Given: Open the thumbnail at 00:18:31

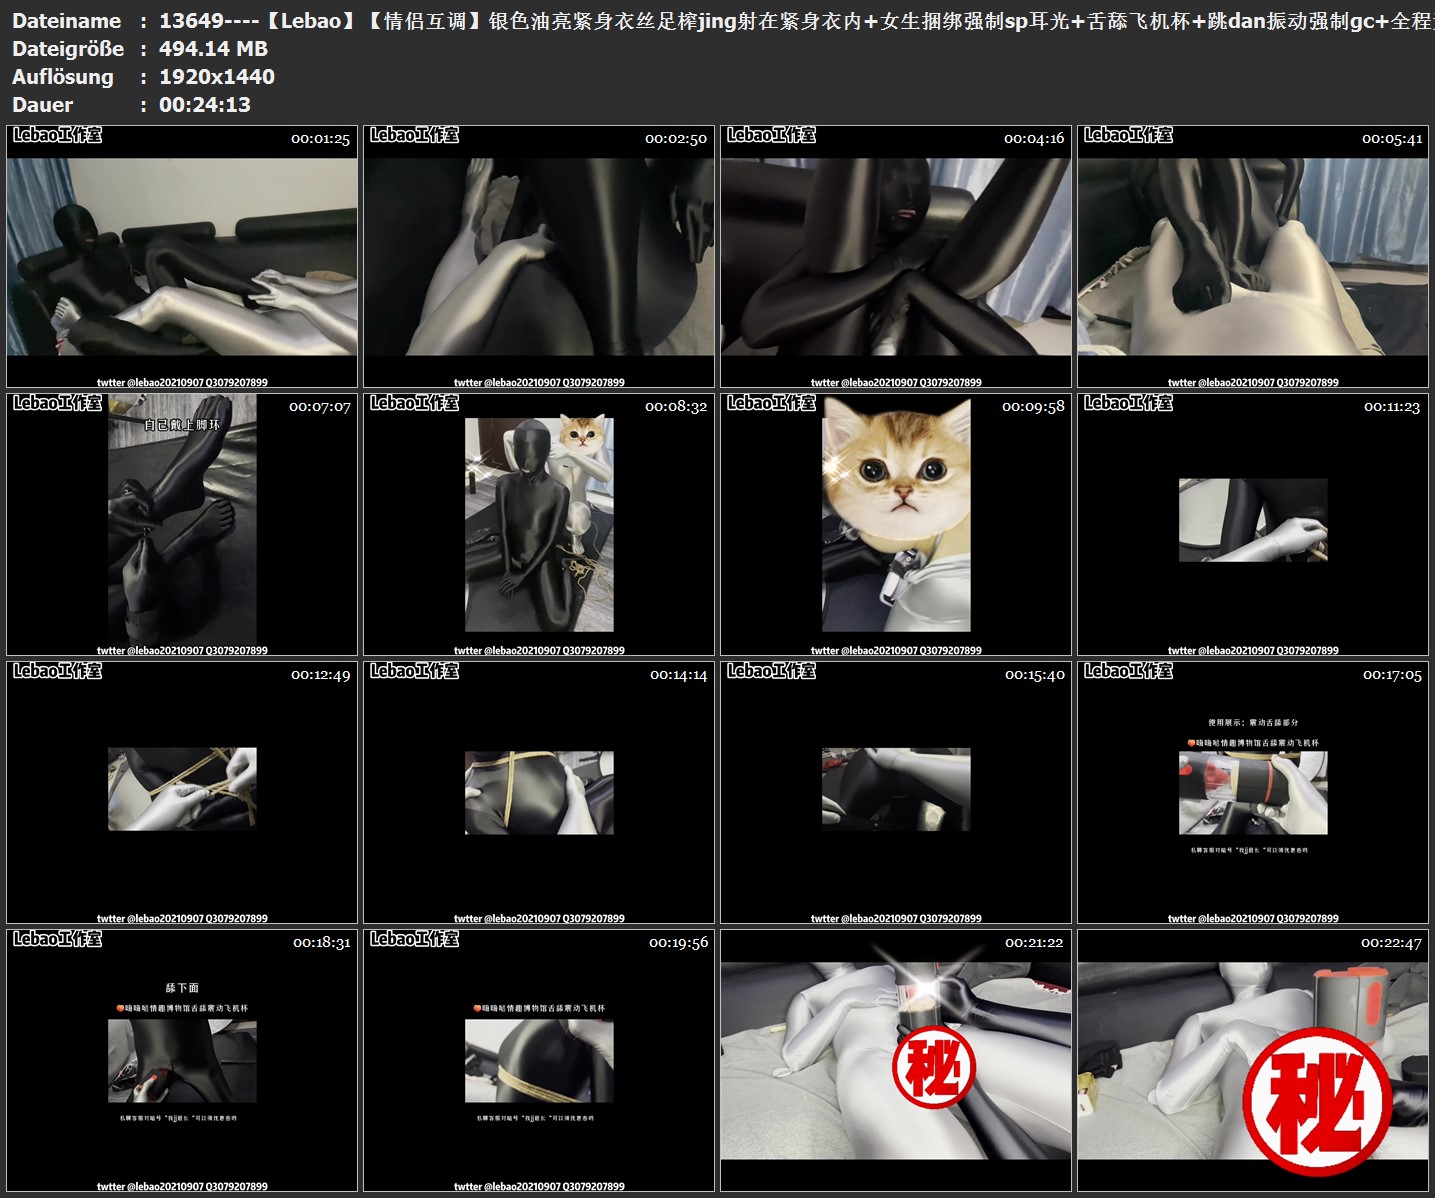Looking at the screenshot, I should [182, 1060].
